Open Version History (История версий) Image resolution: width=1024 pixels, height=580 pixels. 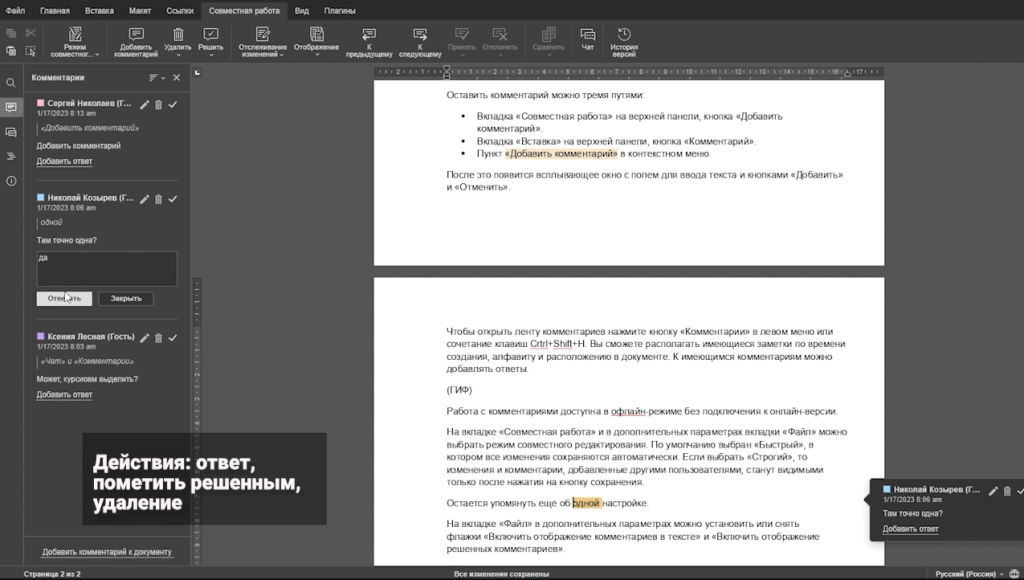624,35
